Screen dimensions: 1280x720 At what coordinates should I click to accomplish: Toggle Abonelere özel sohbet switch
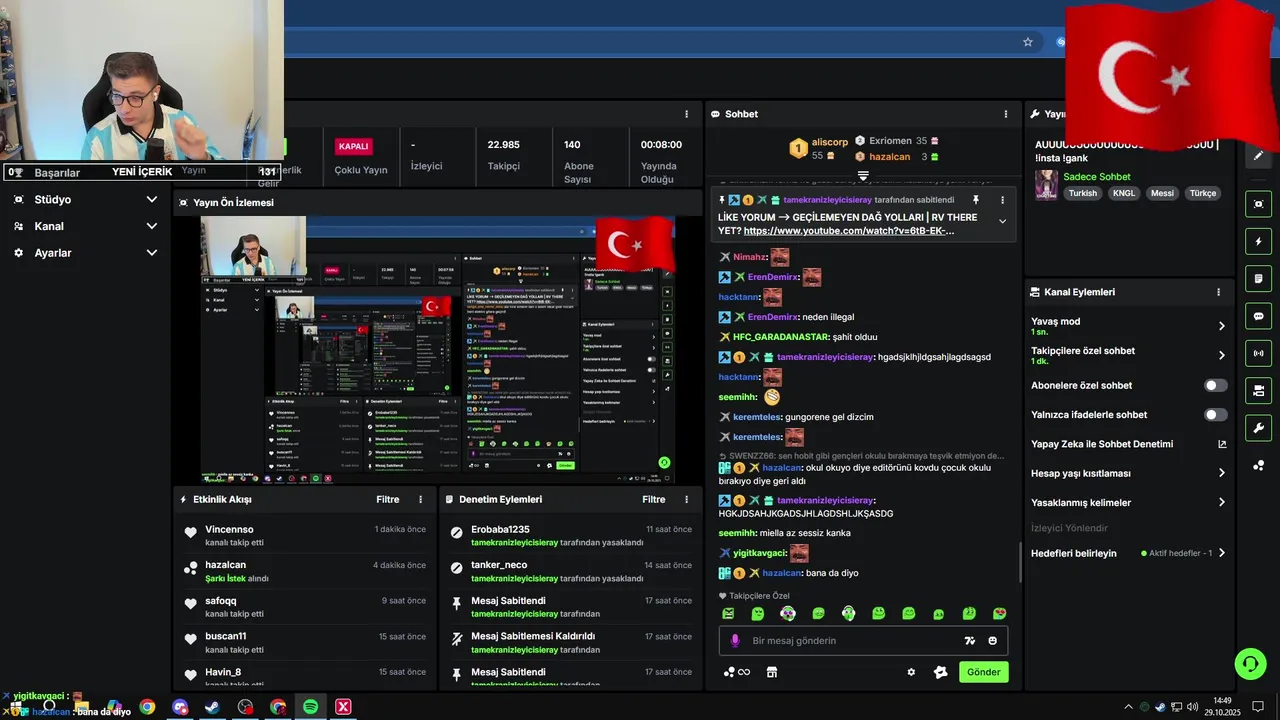[x=1216, y=385]
